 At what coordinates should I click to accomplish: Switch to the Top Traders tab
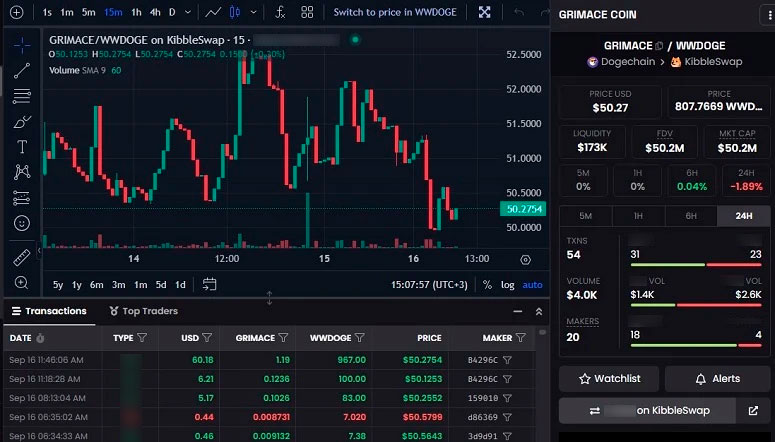(x=143, y=311)
